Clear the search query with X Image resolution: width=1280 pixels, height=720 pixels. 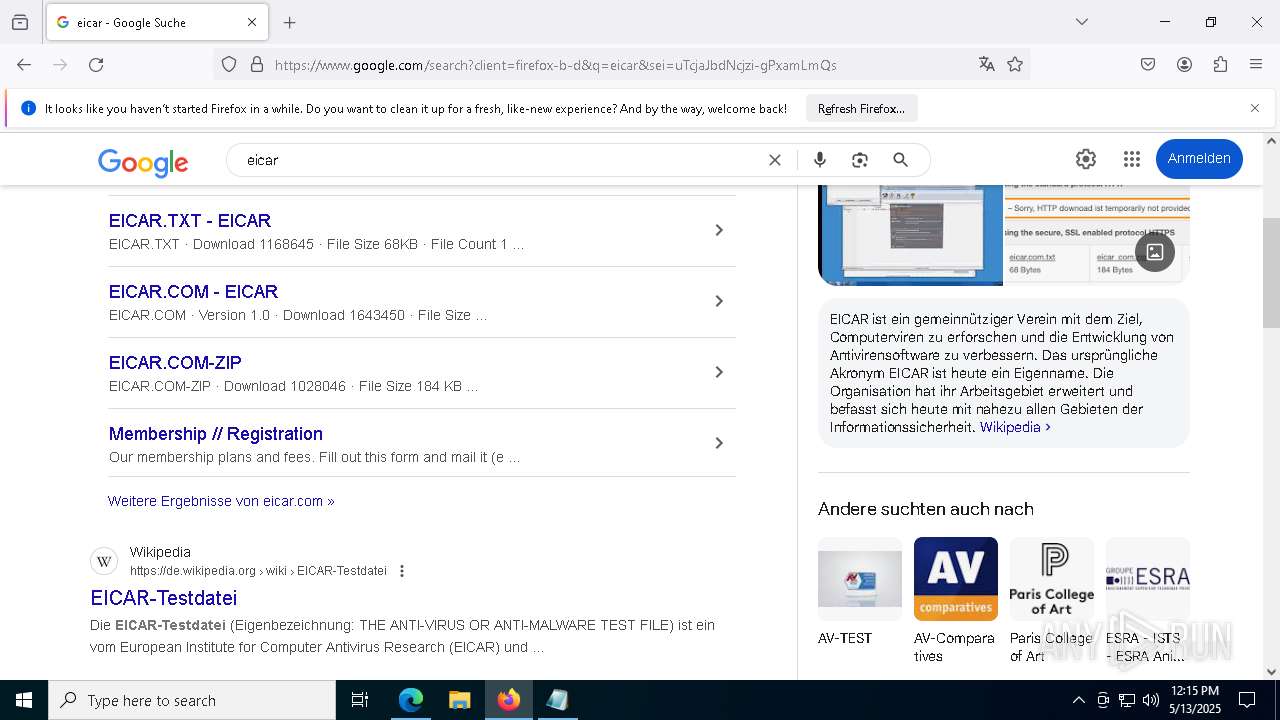[x=774, y=160]
